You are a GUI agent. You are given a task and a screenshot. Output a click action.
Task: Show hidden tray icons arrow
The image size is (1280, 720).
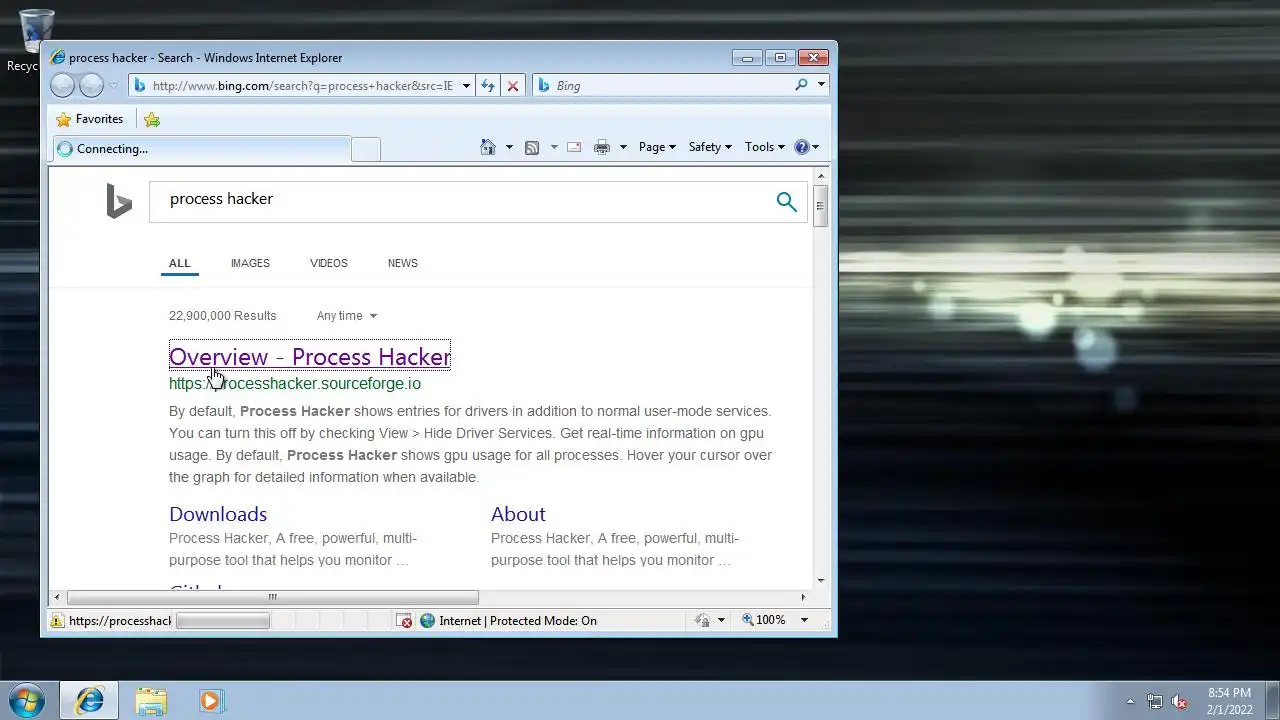coord(1130,701)
